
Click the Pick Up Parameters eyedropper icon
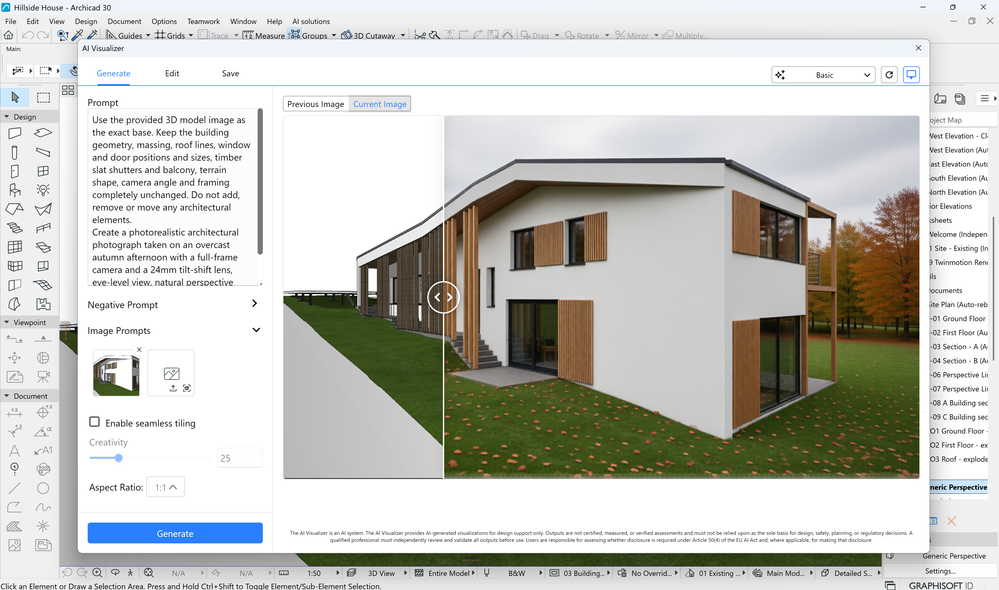point(78,35)
